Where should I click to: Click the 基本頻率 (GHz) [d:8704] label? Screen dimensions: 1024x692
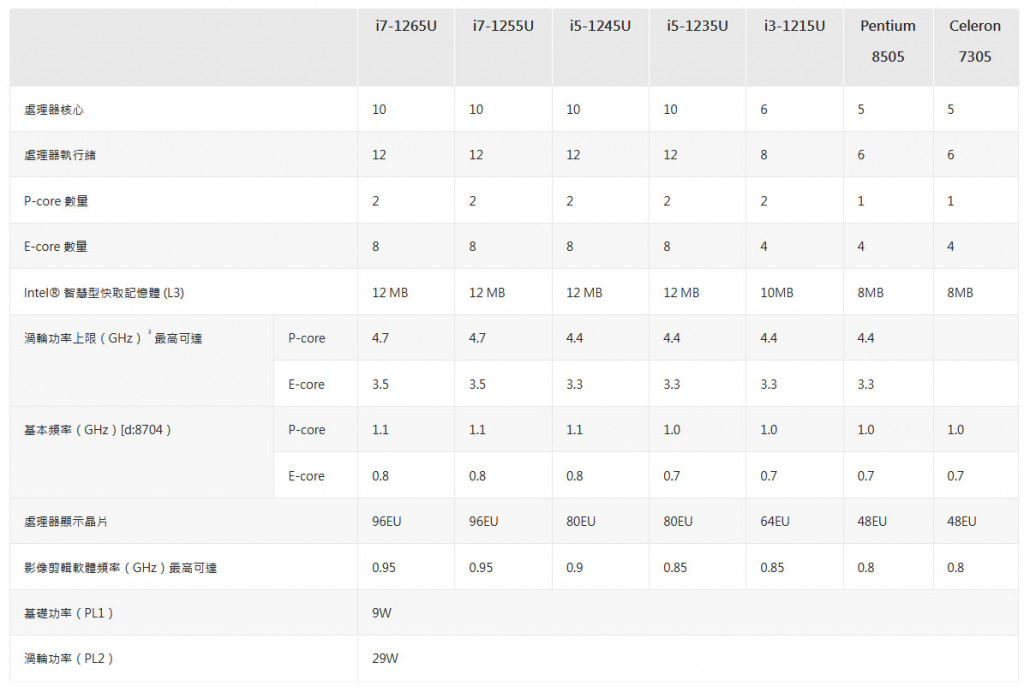pos(97,430)
